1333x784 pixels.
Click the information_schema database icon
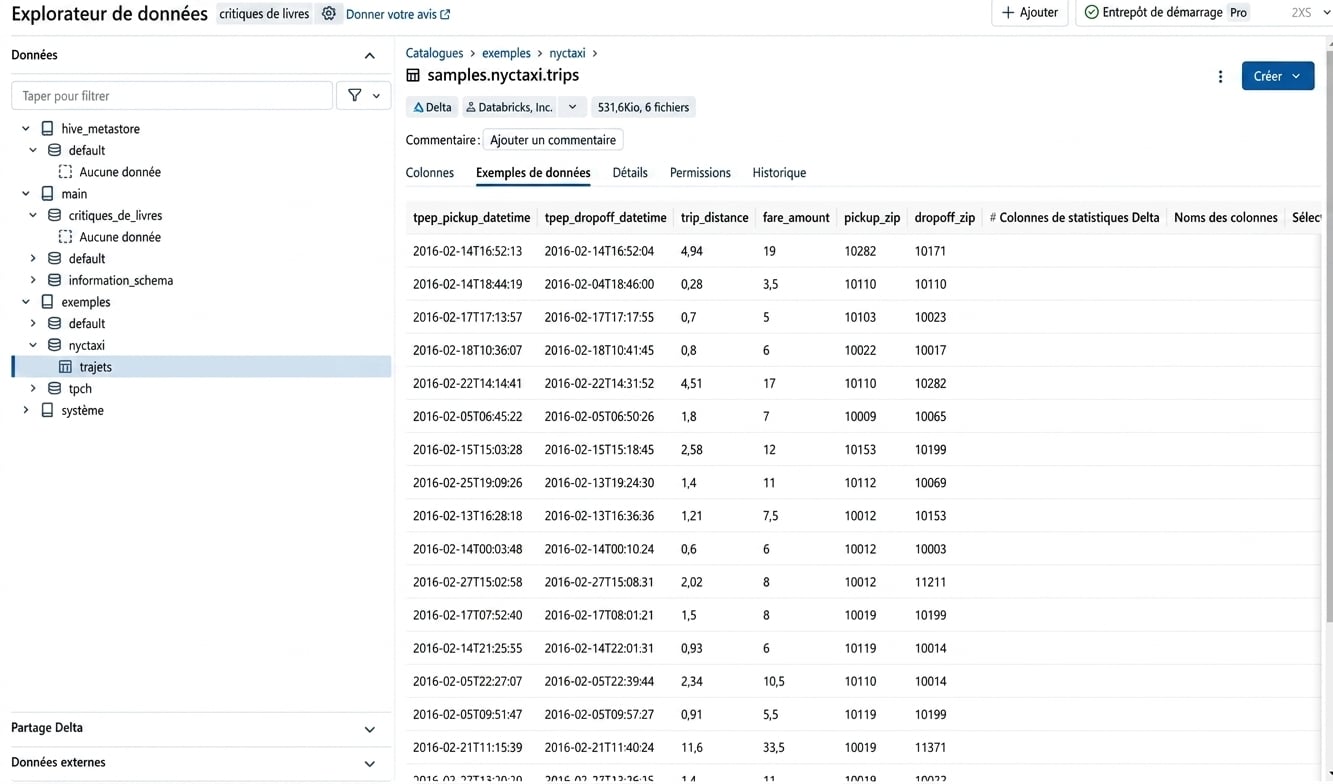click(x=55, y=281)
